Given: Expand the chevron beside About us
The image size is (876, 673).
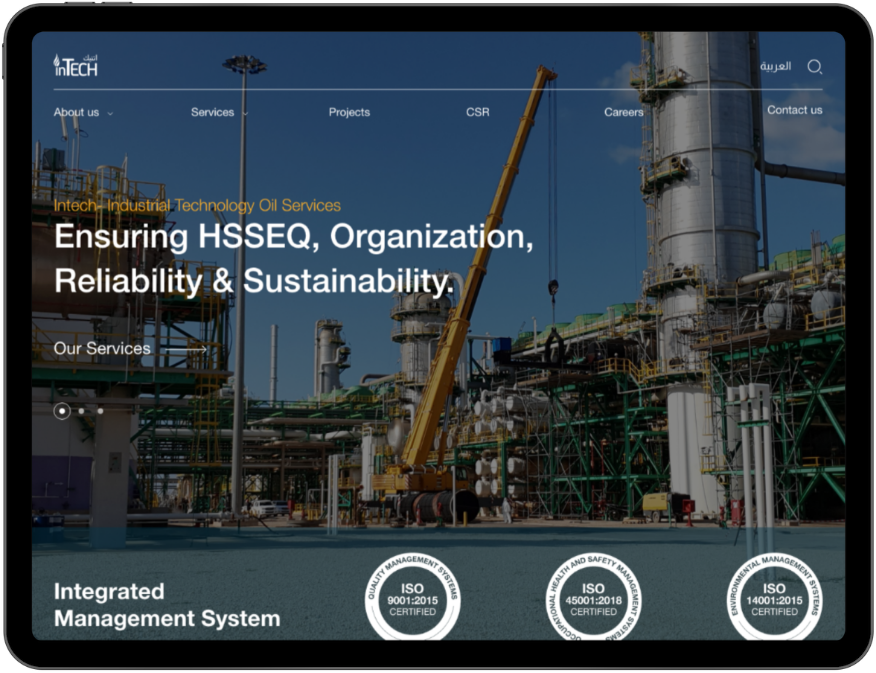Looking at the screenshot, I should [x=110, y=114].
